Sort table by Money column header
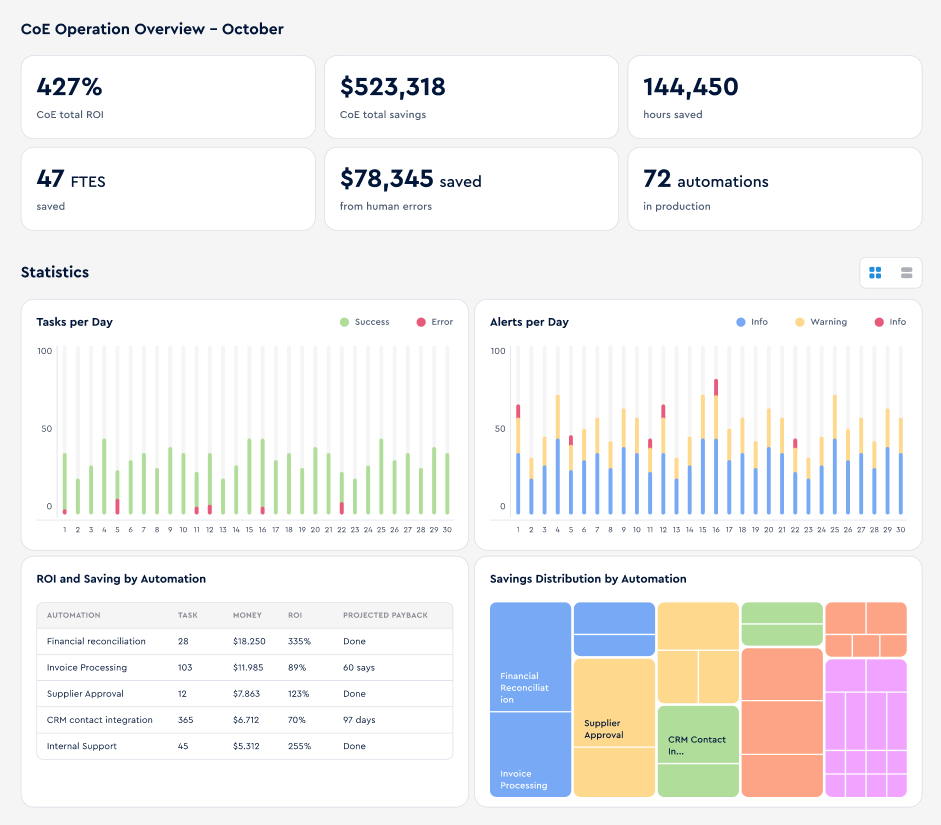Screen dimensions: 941x825 click(x=247, y=615)
